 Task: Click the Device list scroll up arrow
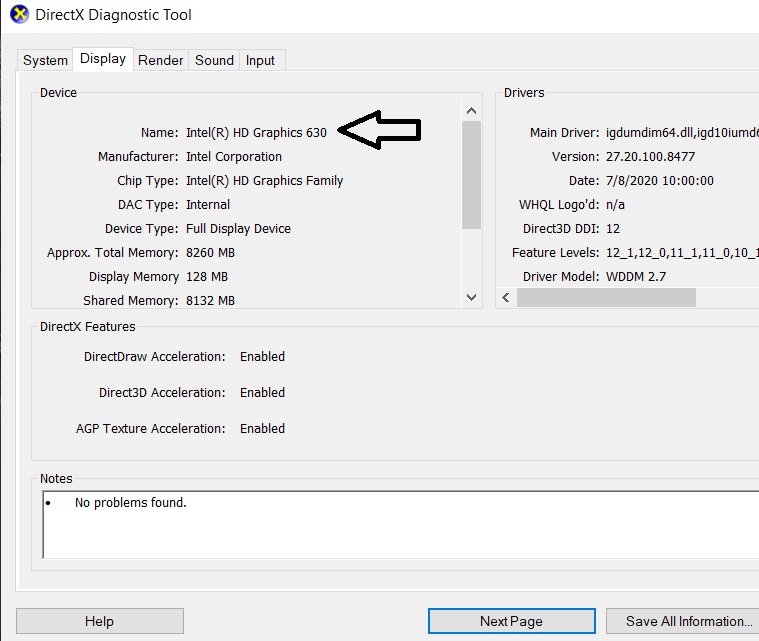coord(471,111)
